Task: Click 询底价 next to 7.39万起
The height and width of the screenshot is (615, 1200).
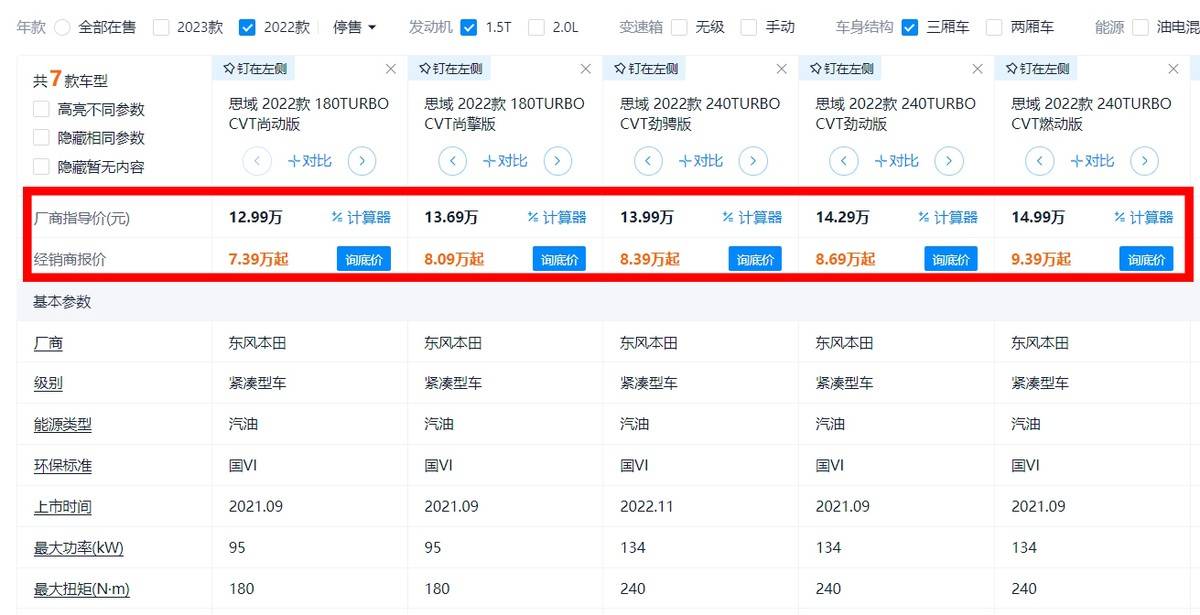Action: pyautogui.click(x=364, y=260)
